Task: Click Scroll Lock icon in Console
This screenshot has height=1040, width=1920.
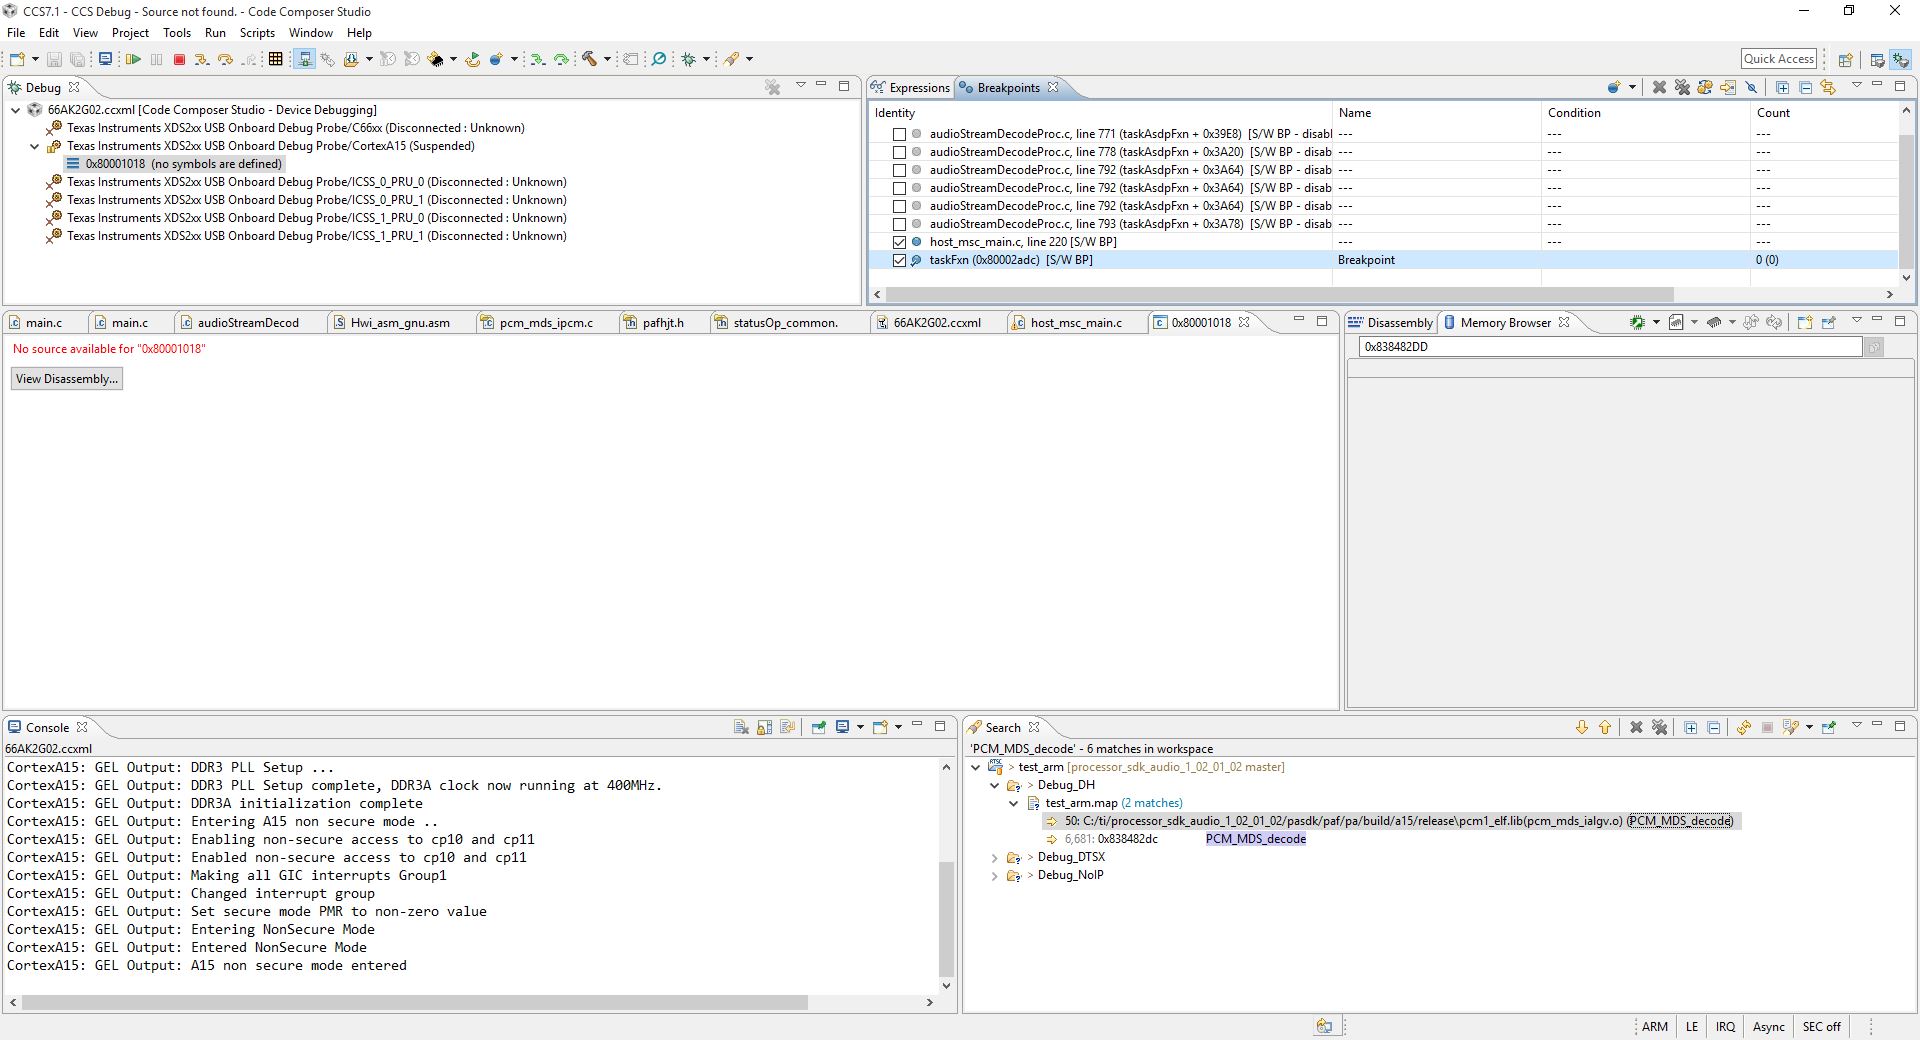Action: click(x=764, y=727)
